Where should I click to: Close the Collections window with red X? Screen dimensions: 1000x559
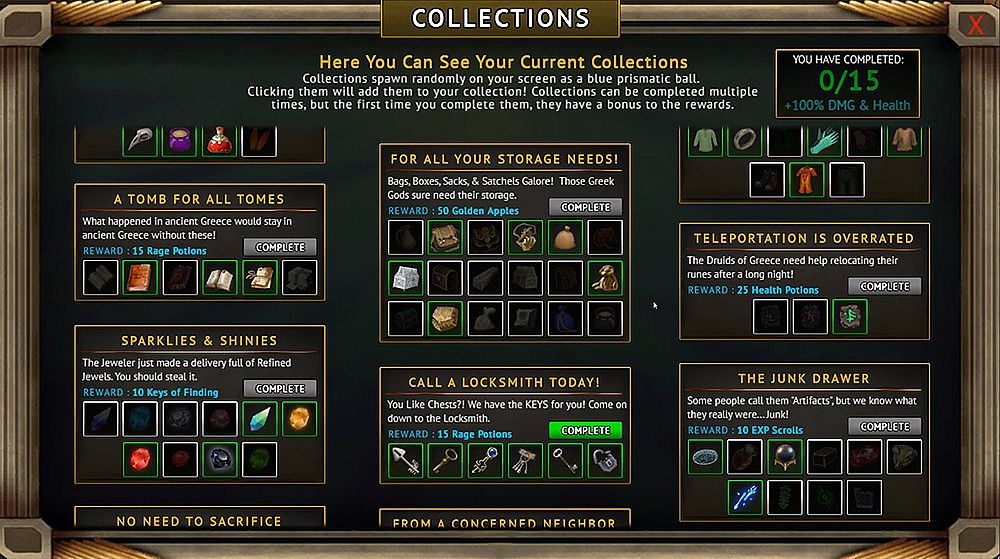click(975, 25)
